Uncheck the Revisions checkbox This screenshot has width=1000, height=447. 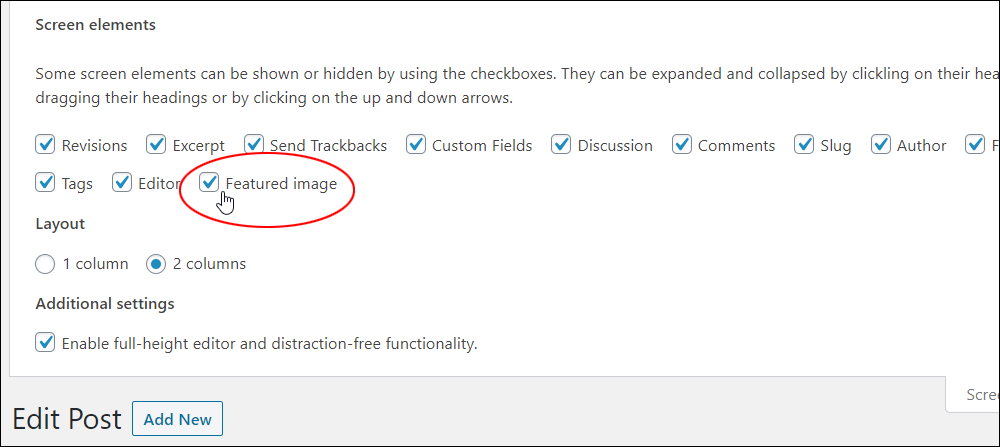[x=45, y=145]
